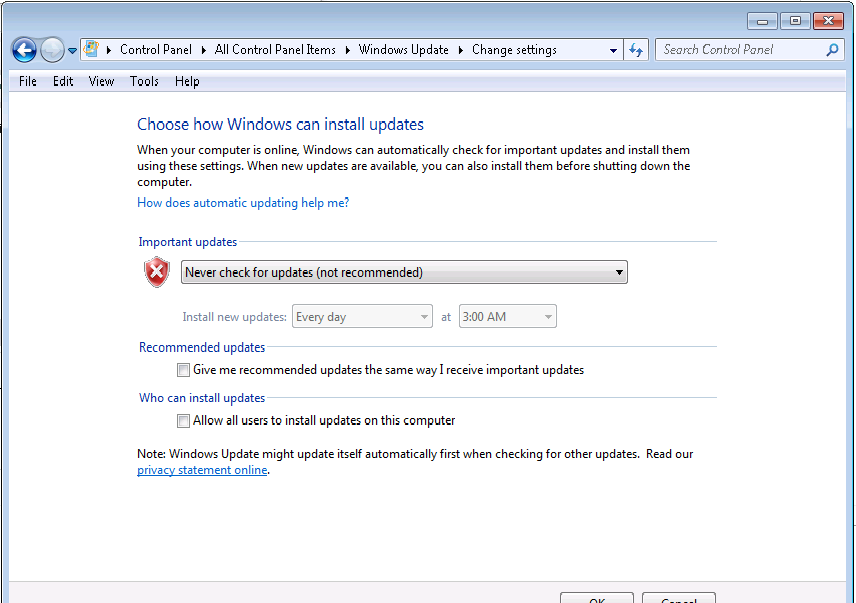Click the Forward navigation arrow
This screenshot has width=856, height=603.
tap(52, 50)
